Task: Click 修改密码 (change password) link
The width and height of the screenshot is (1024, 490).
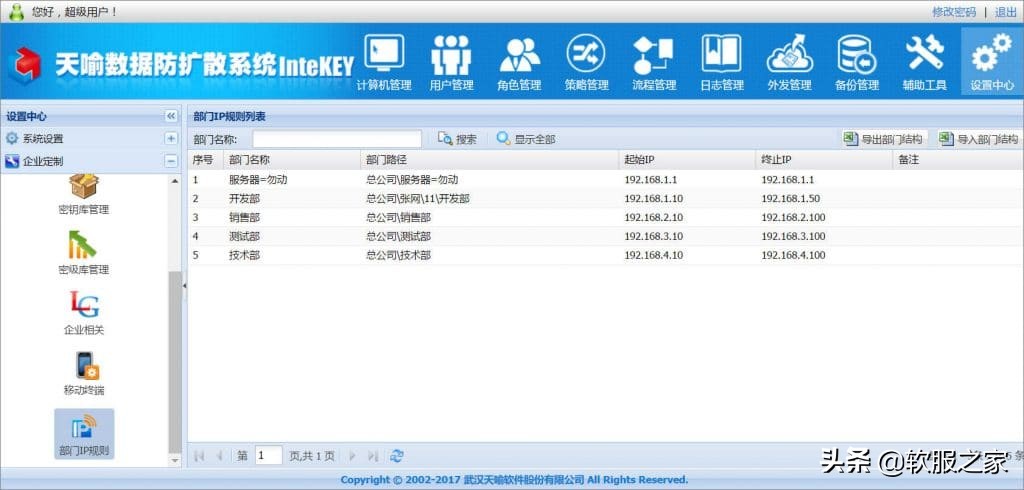Action: coord(953,12)
